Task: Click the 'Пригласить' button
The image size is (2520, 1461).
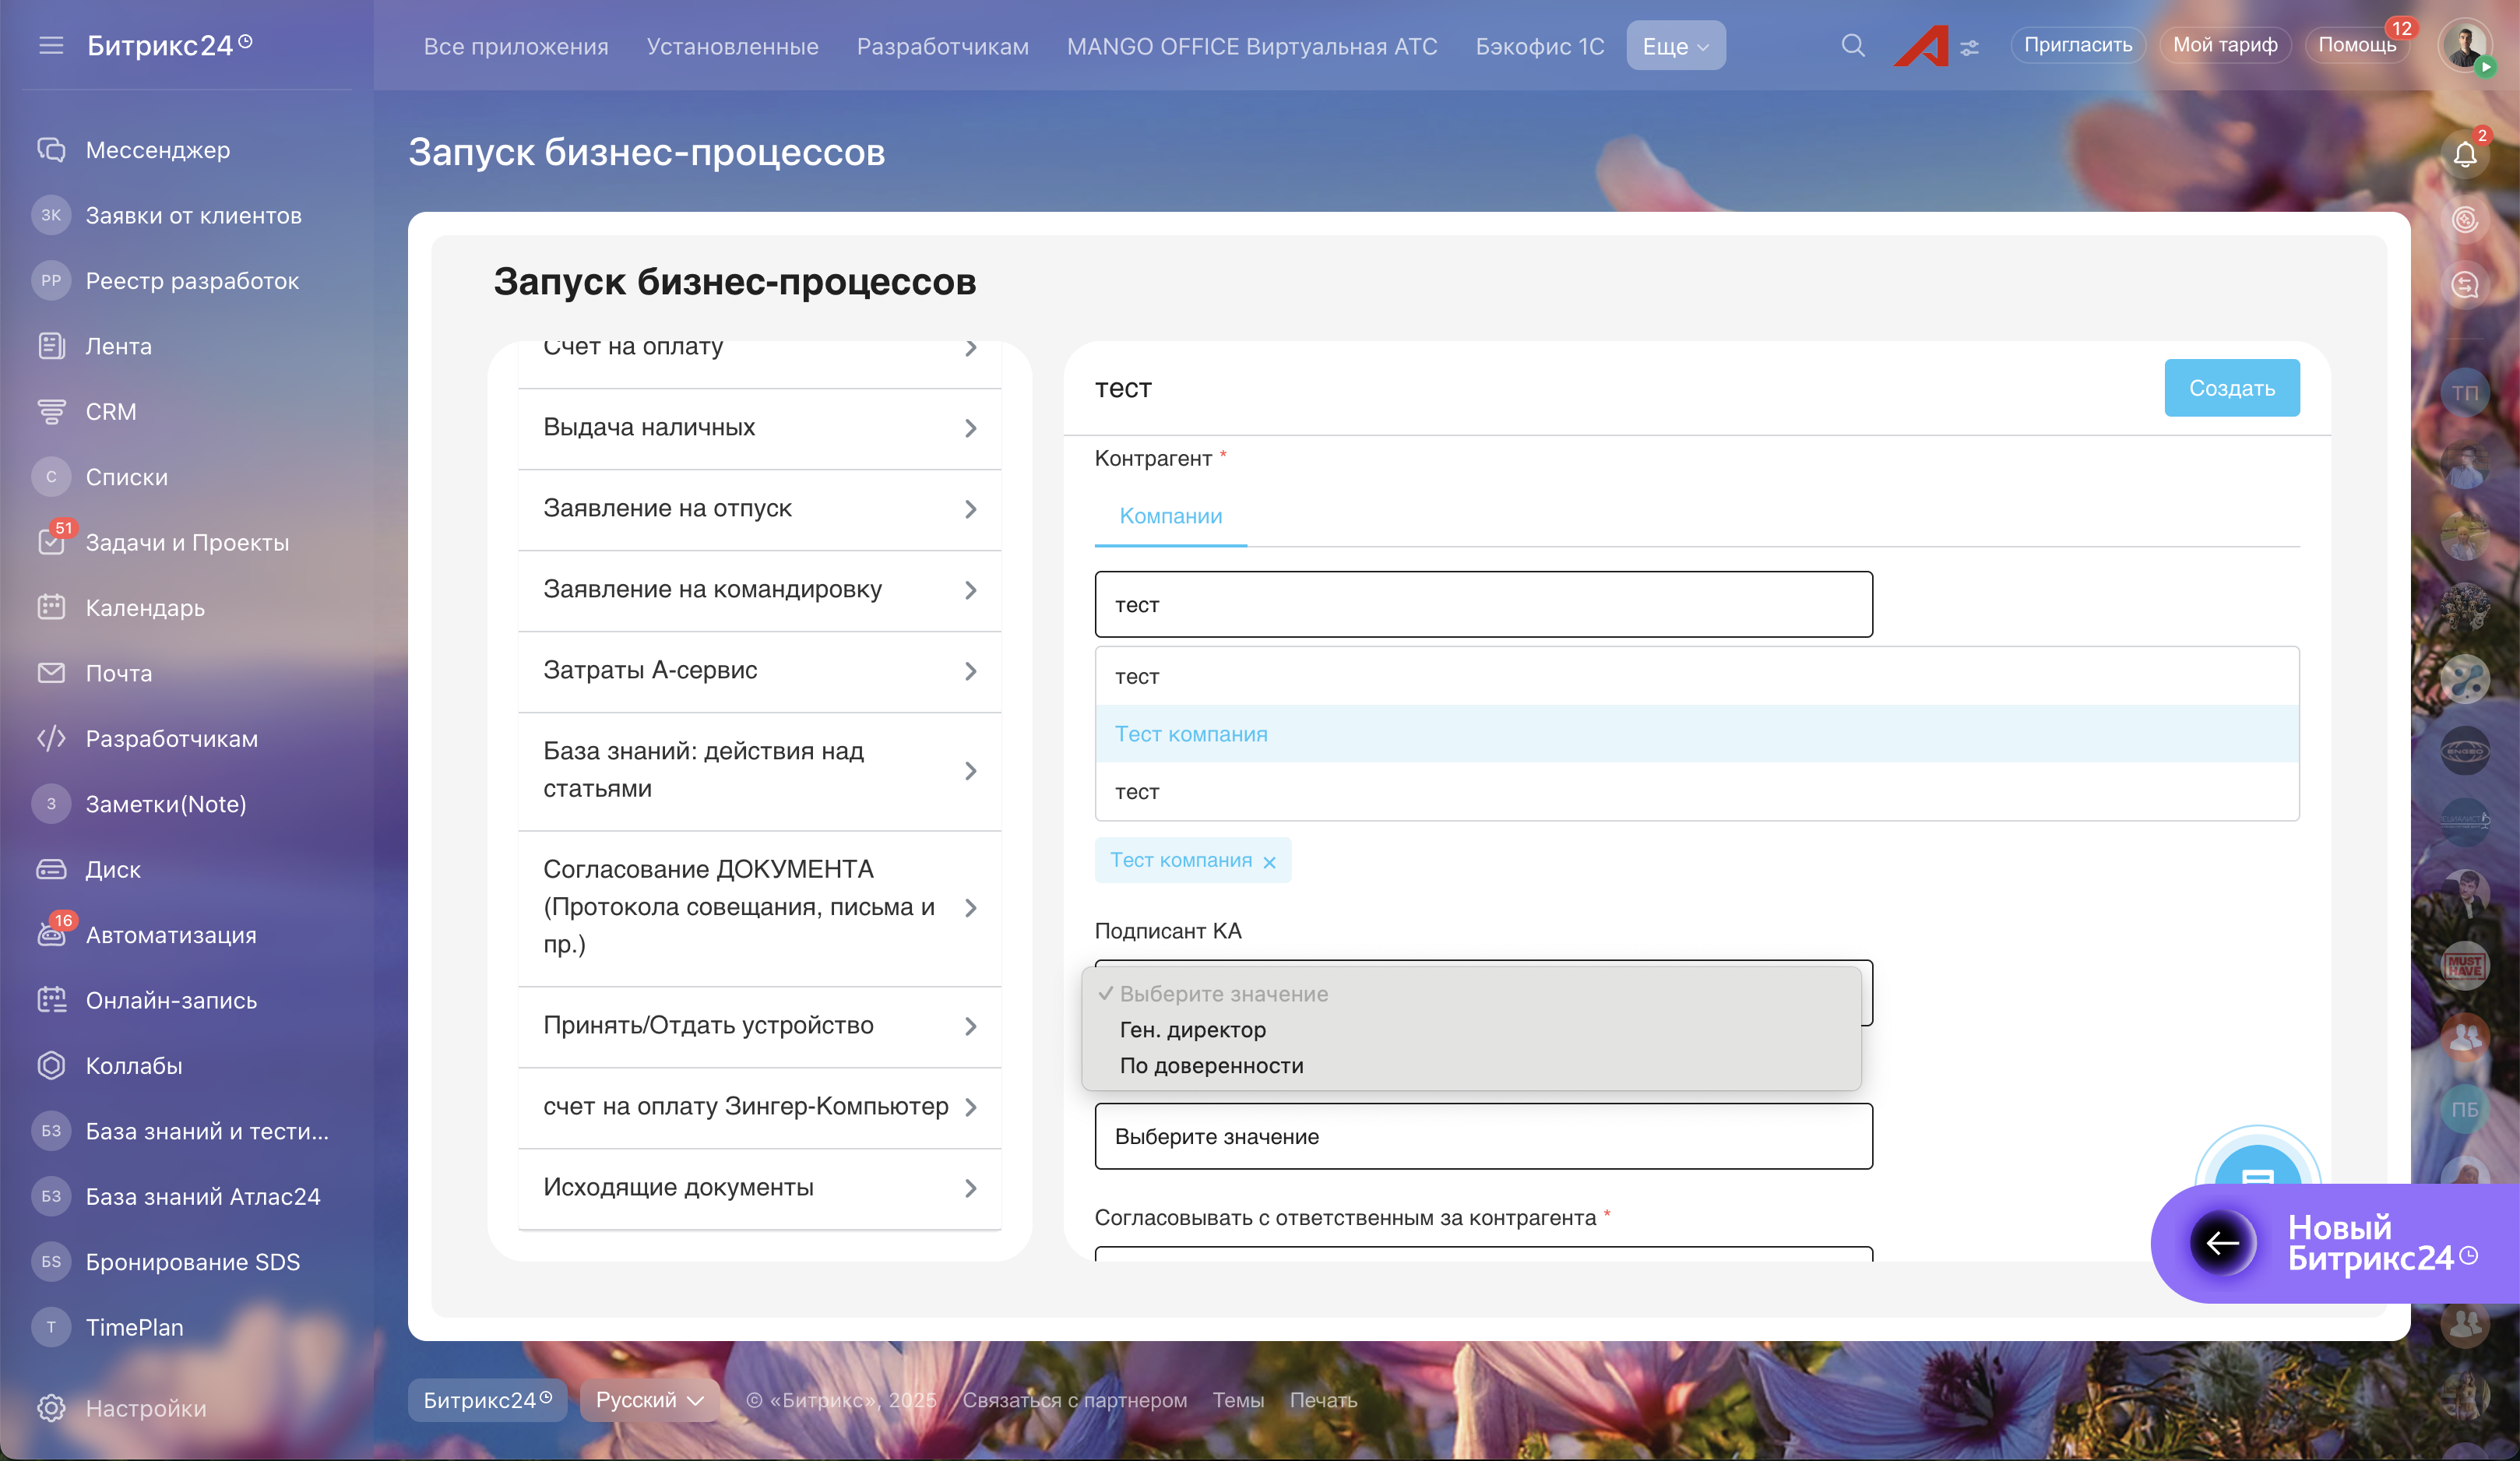Action: tap(2077, 46)
